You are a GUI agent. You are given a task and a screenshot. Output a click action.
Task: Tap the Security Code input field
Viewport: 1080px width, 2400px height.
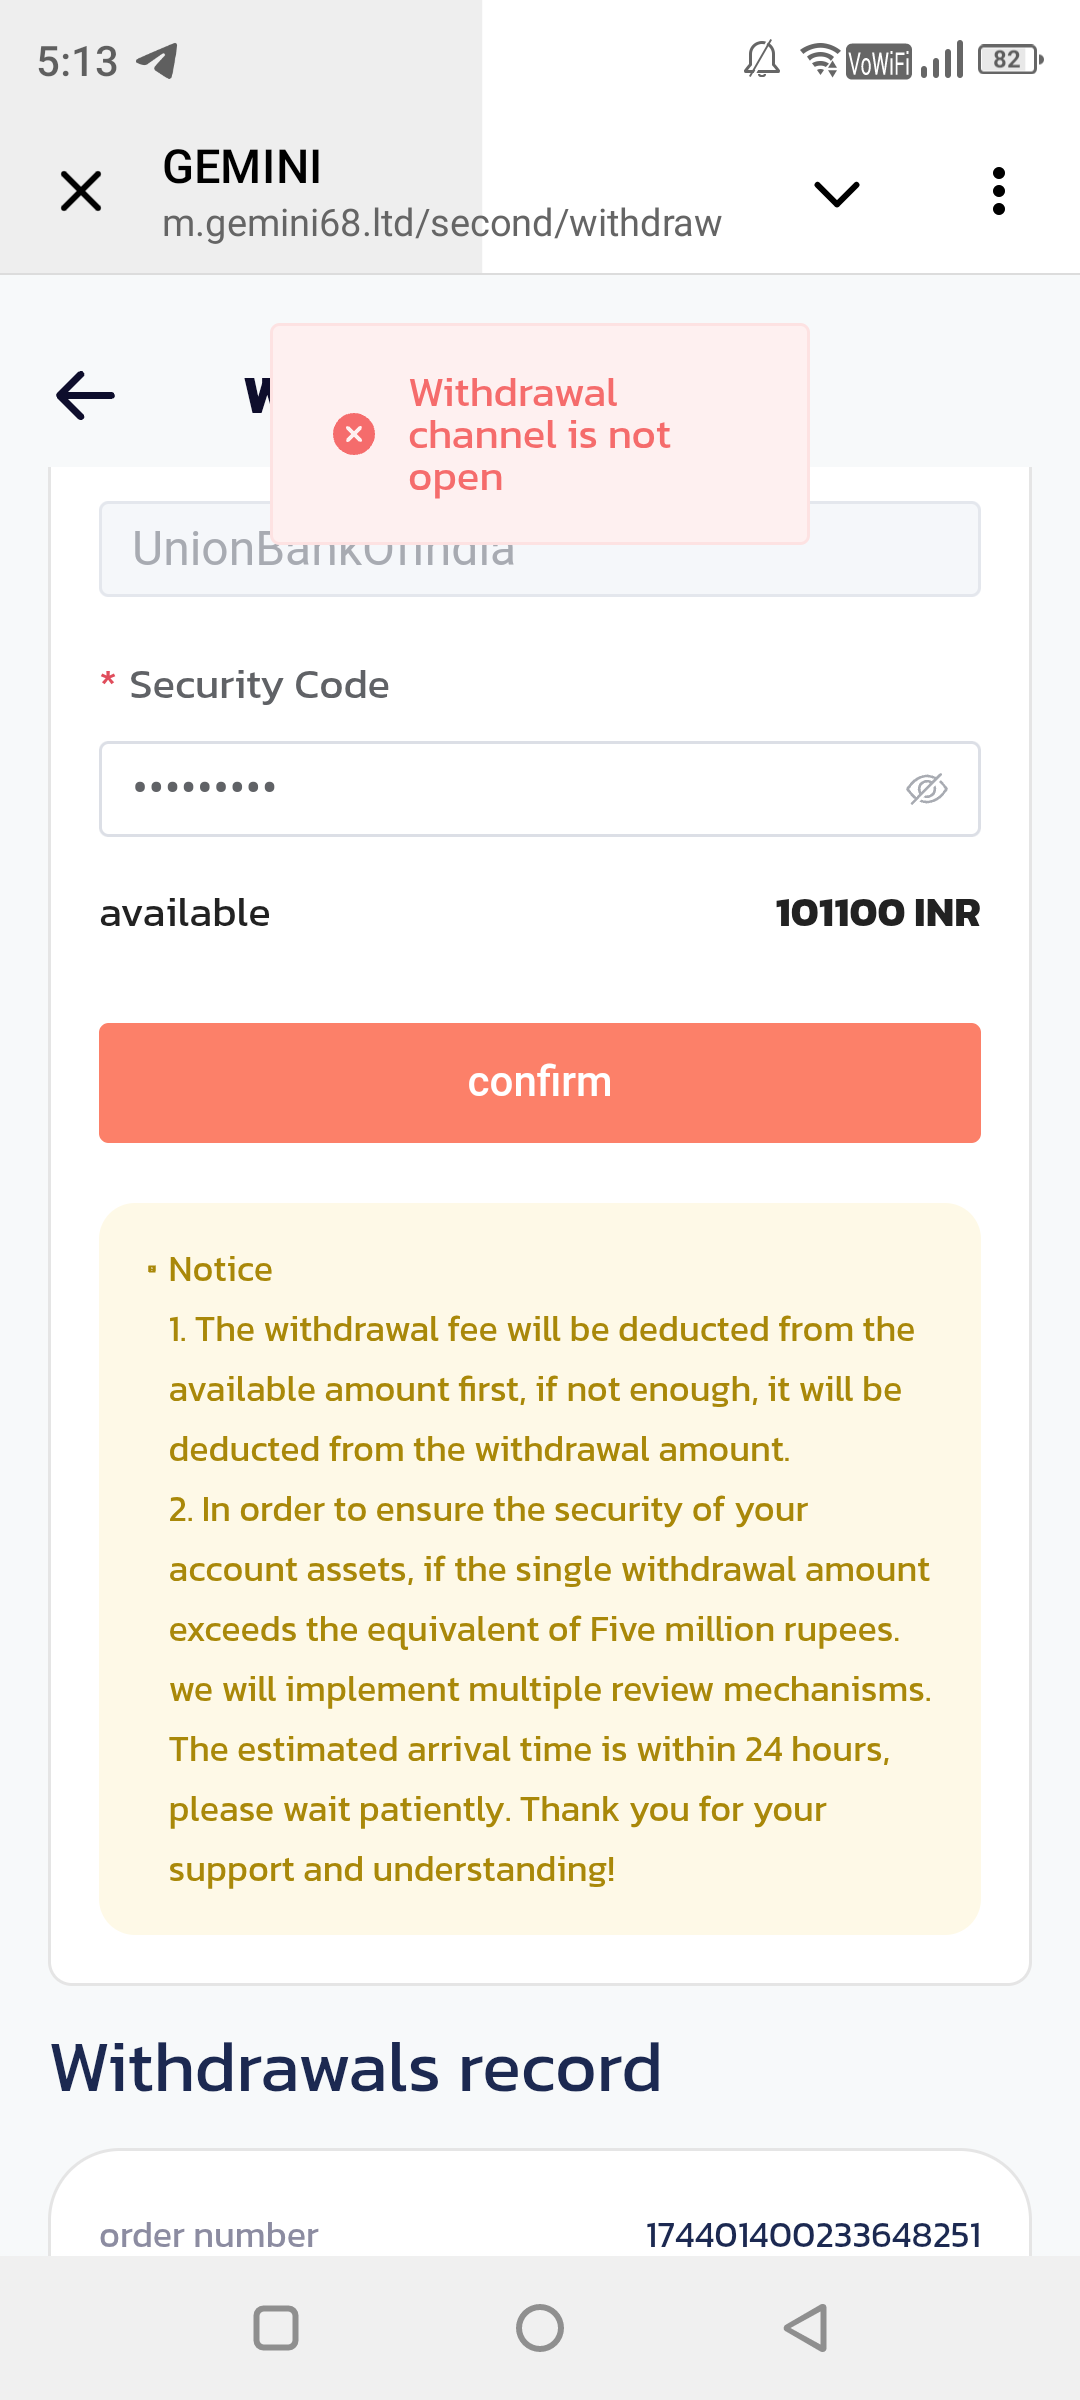point(500,789)
